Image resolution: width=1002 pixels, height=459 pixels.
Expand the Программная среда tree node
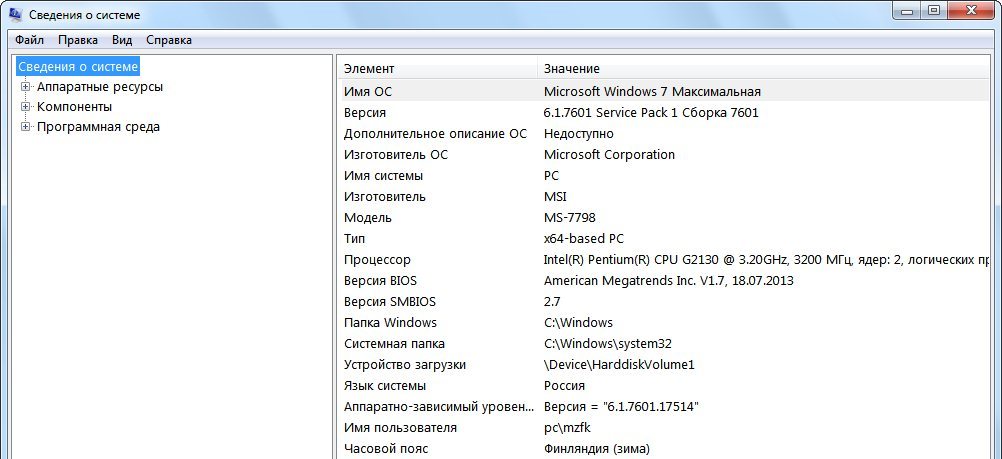[26, 127]
